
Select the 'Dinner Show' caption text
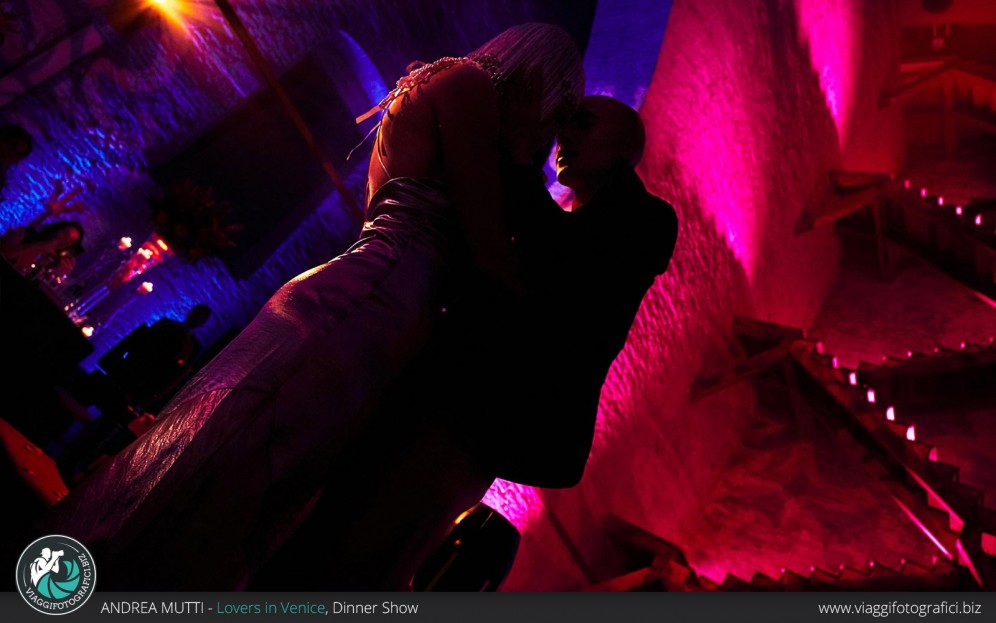tap(375, 608)
